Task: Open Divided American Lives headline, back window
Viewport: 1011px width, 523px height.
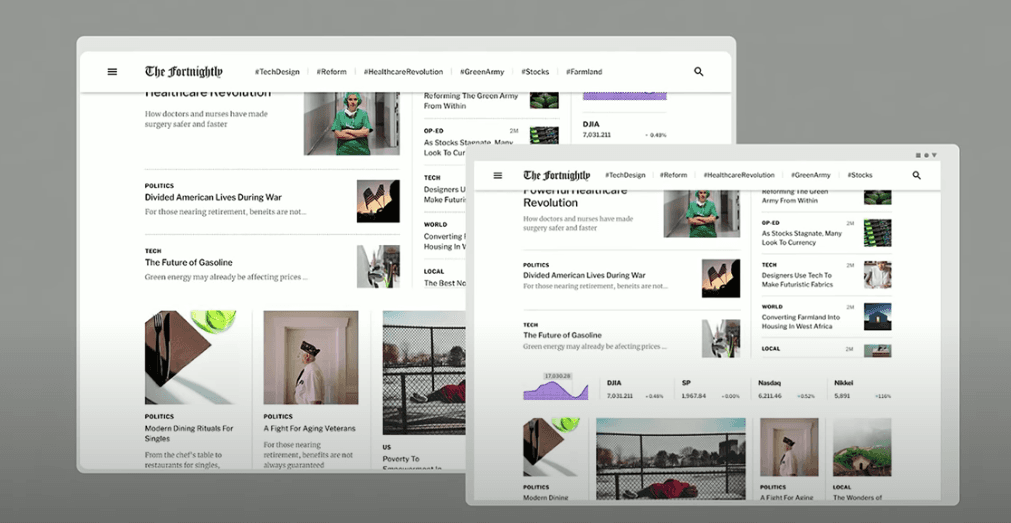Action: 213,197
